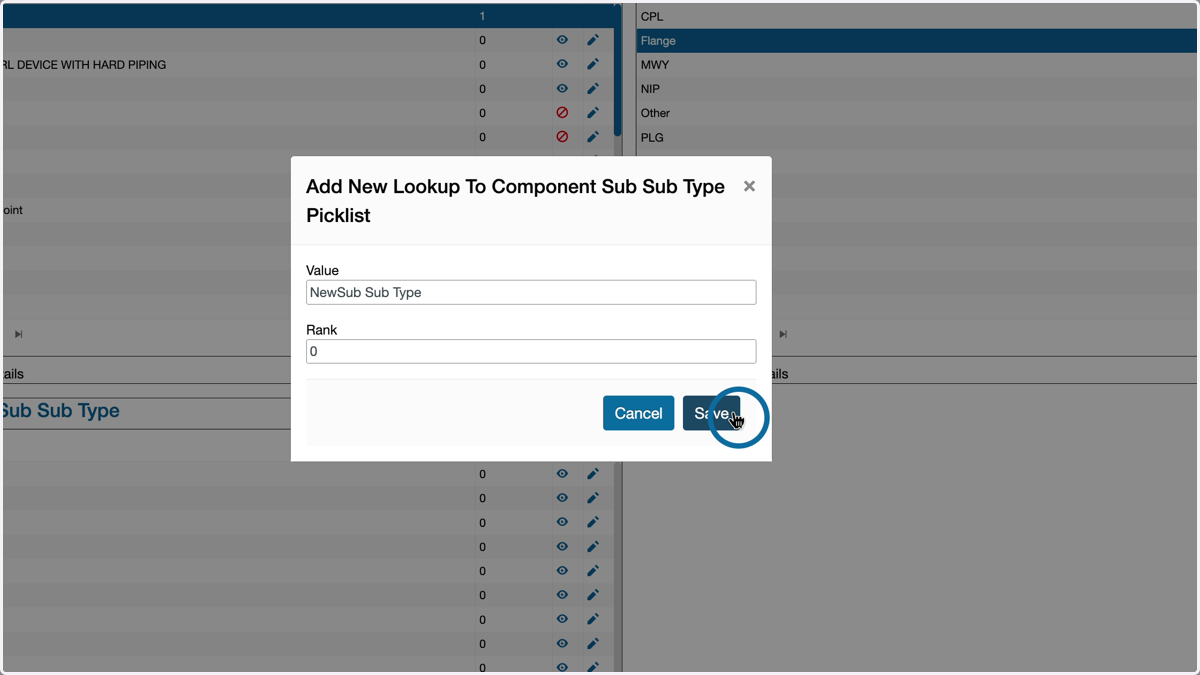This screenshot has width=1200, height=675.
Task: Click the topmost pencil icon in lower table
Action: (x=593, y=474)
